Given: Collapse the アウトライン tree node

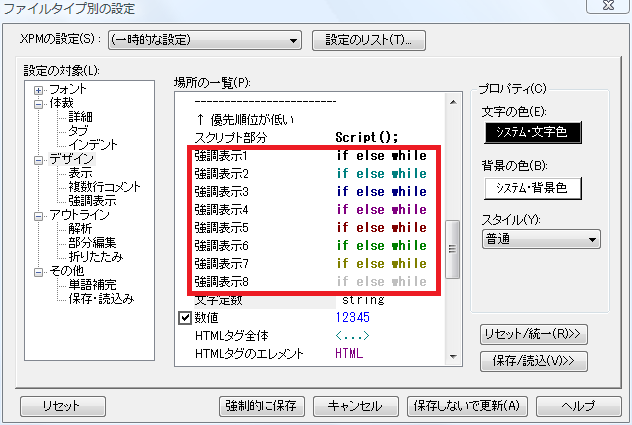Looking at the screenshot, I should [38, 216].
